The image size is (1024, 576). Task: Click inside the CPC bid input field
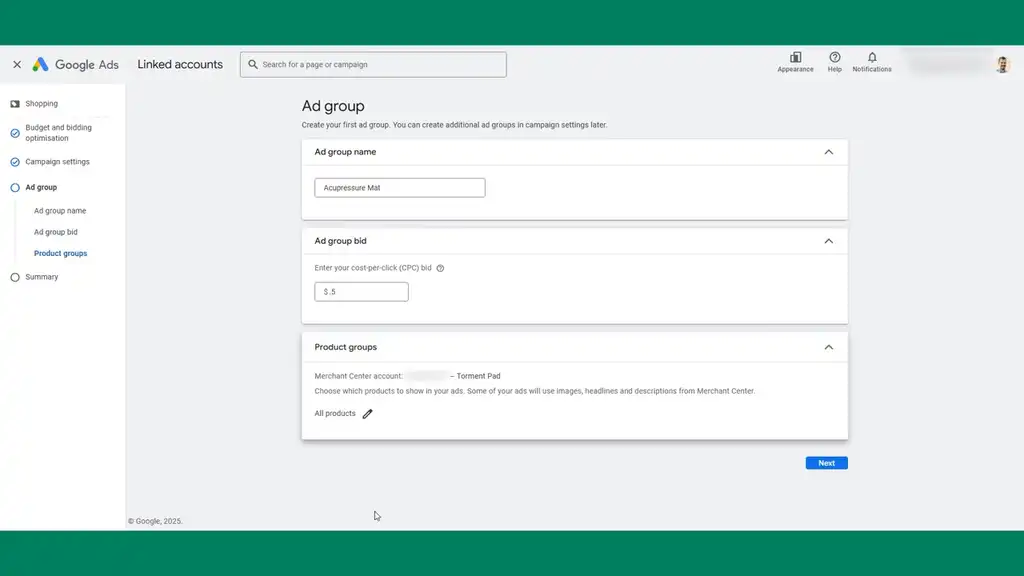(x=361, y=291)
